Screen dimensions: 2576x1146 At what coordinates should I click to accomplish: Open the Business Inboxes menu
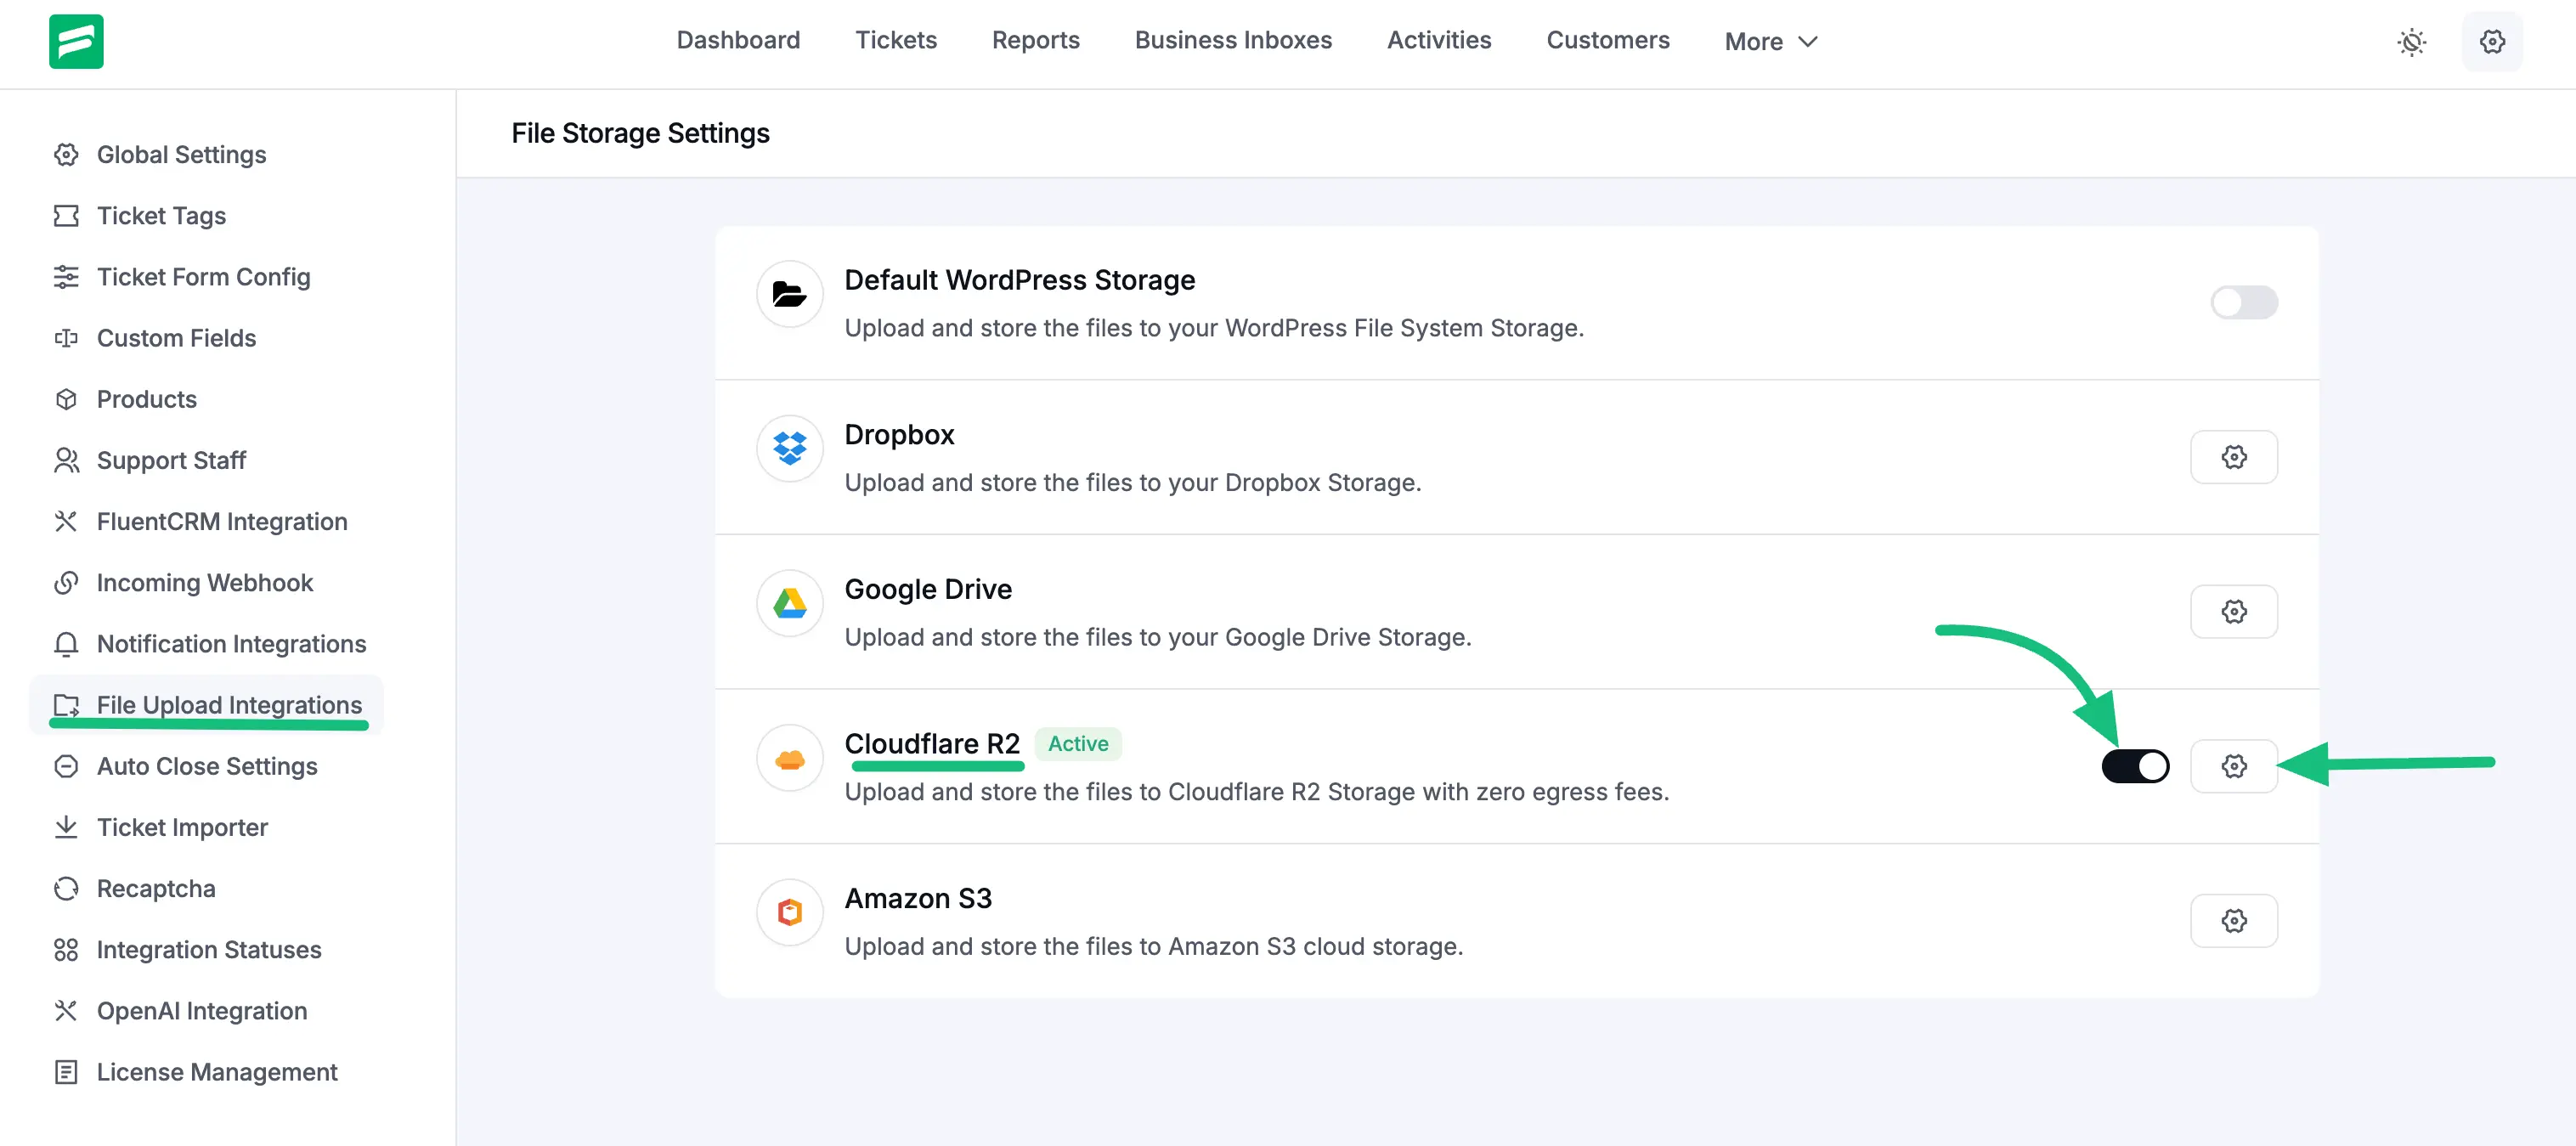pos(1233,40)
